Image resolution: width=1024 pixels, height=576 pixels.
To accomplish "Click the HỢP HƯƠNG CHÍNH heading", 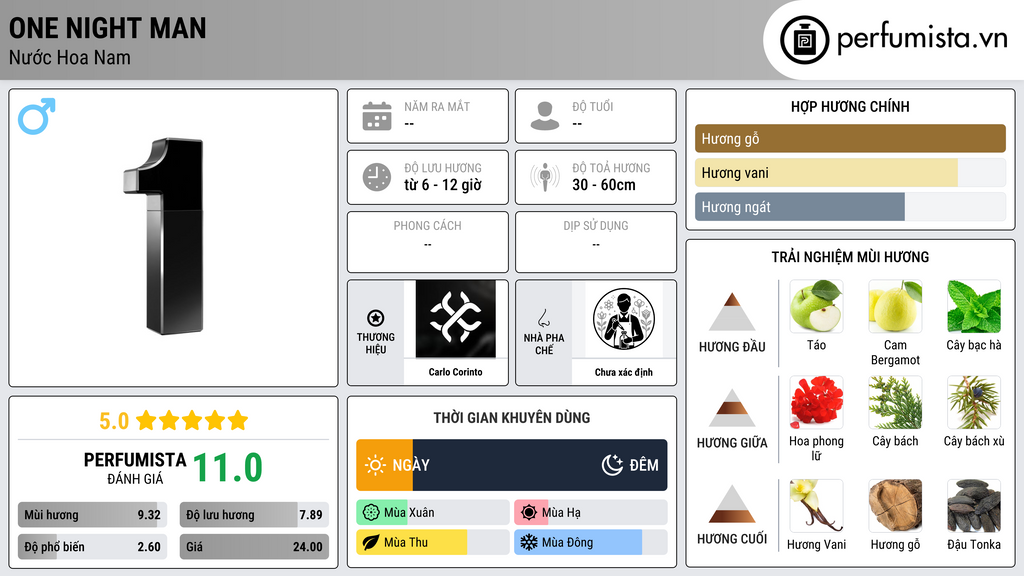I will tap(850, 106).
